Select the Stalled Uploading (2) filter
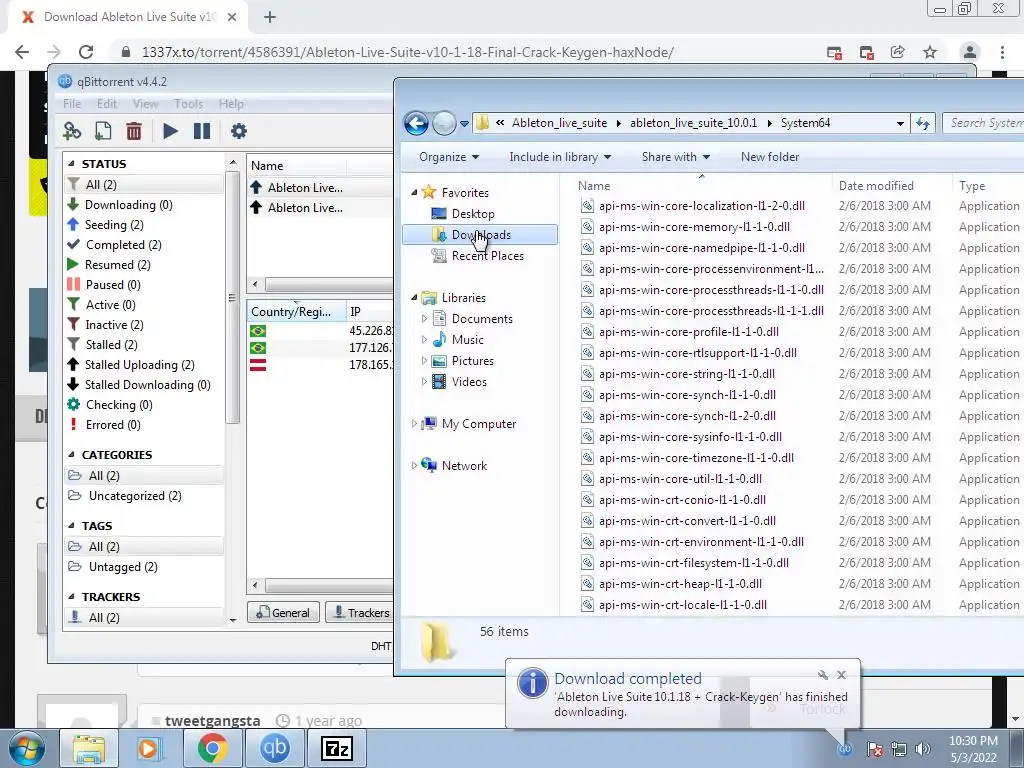This screenshot has height=768, width=1024. click(140, 365)
